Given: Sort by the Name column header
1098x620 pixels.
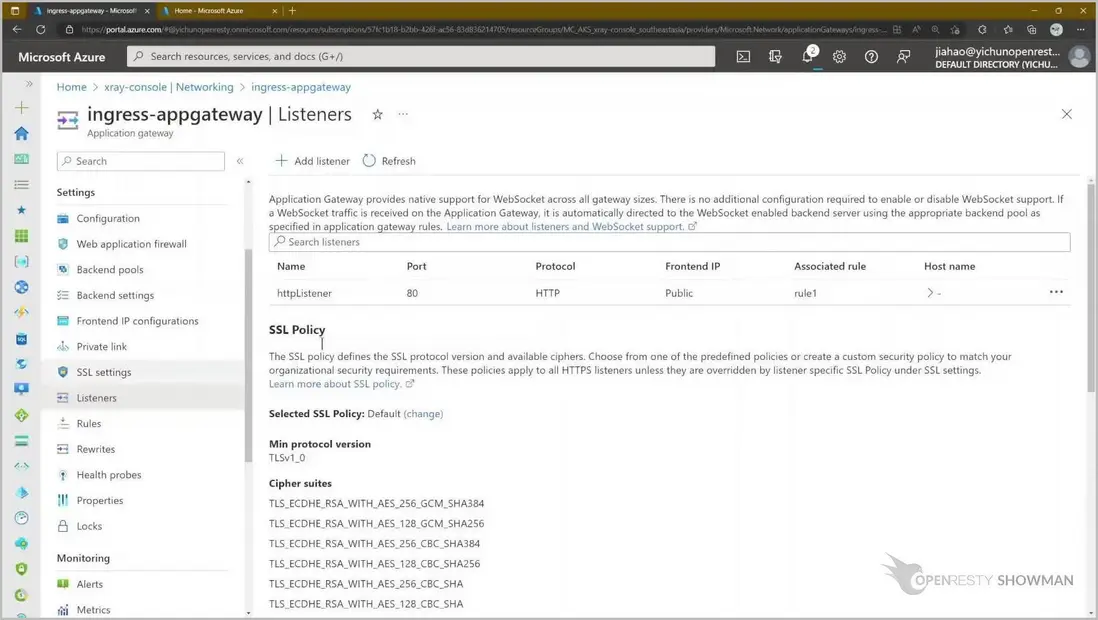Looking at the screenshot, I should 291,266.
